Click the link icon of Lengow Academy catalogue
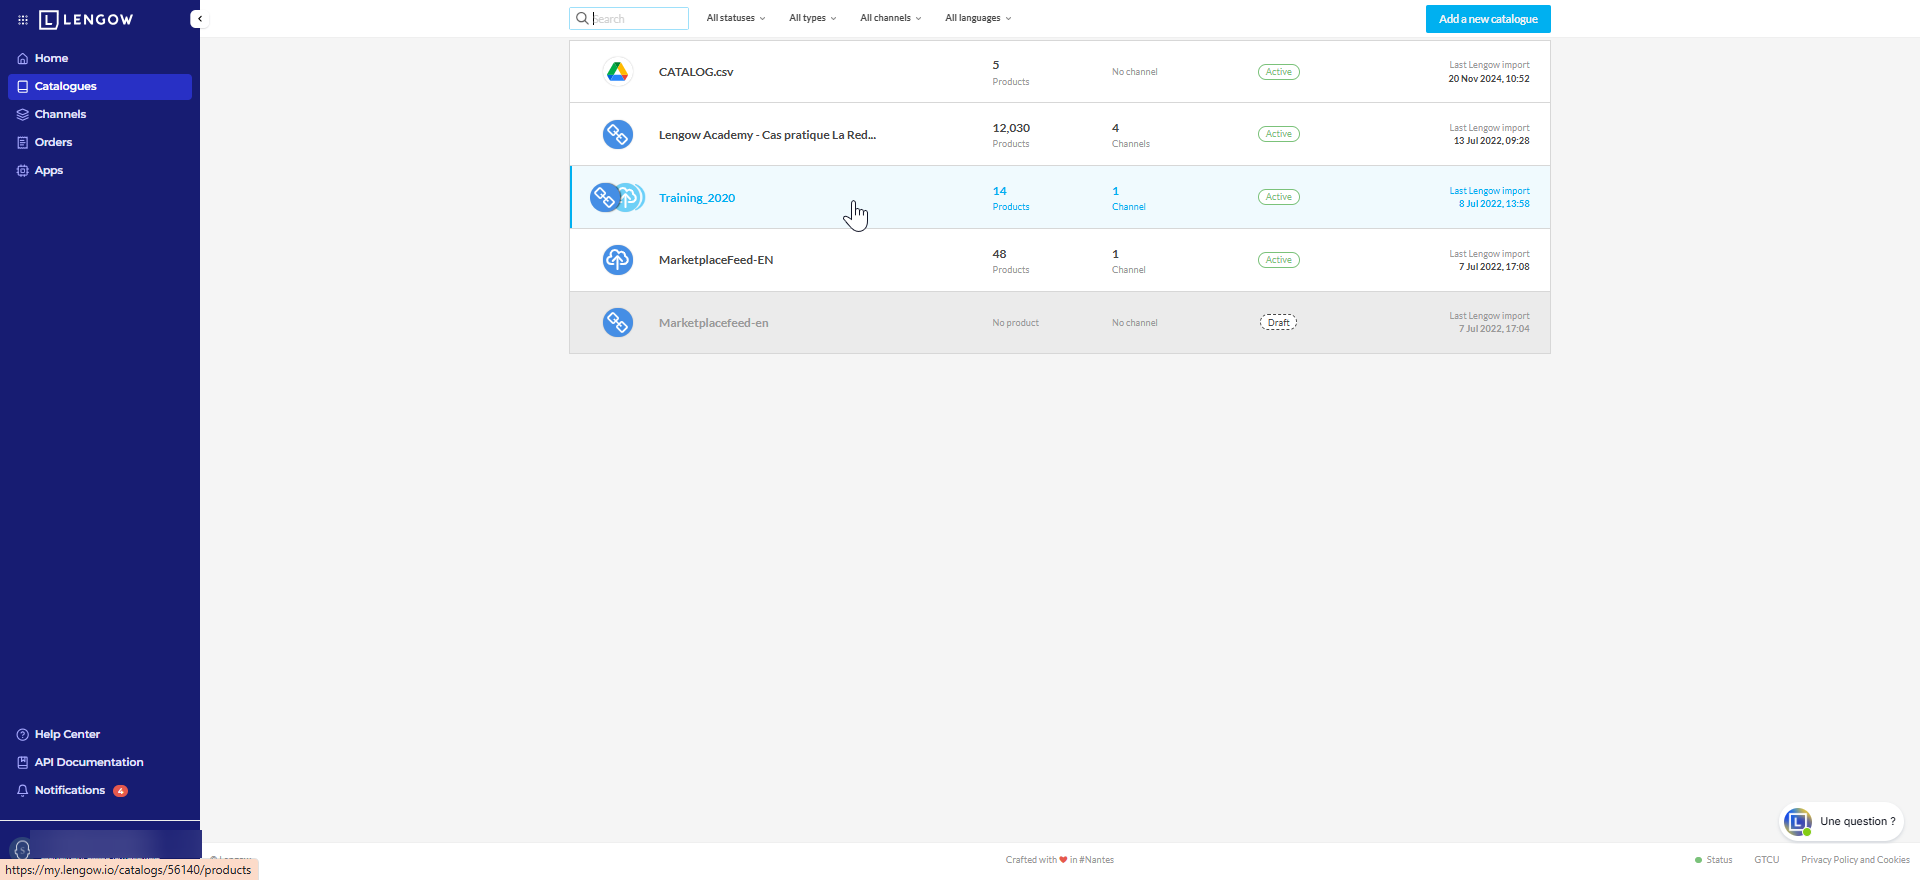Image resolution: width=1920 pixels, height=880 pixels. [x=617, y=134]
